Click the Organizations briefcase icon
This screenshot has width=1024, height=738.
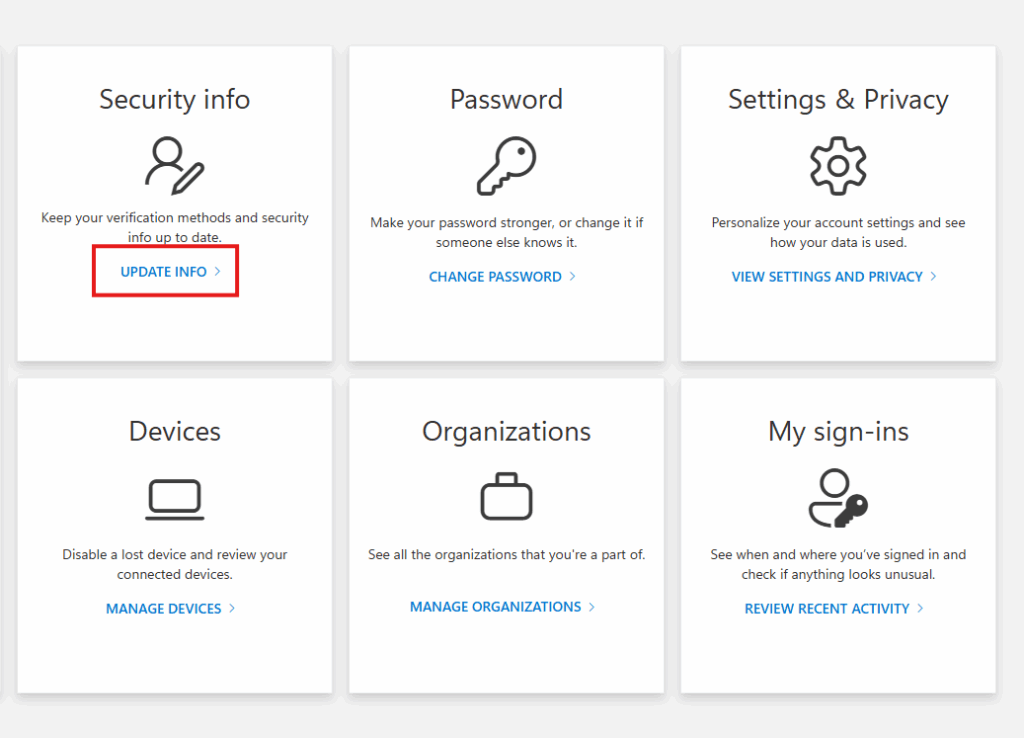506,496
